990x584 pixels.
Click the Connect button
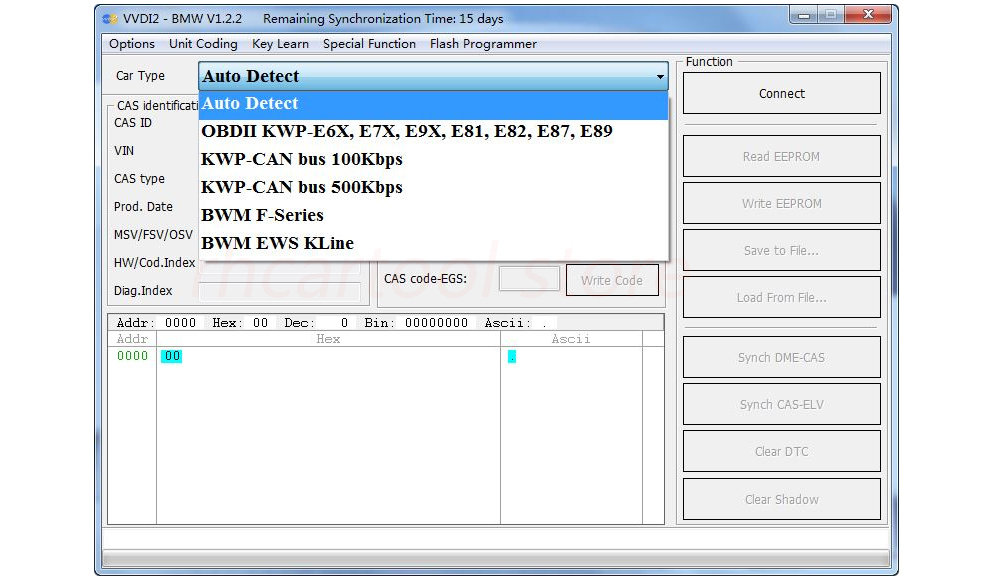tap(782, 93)
